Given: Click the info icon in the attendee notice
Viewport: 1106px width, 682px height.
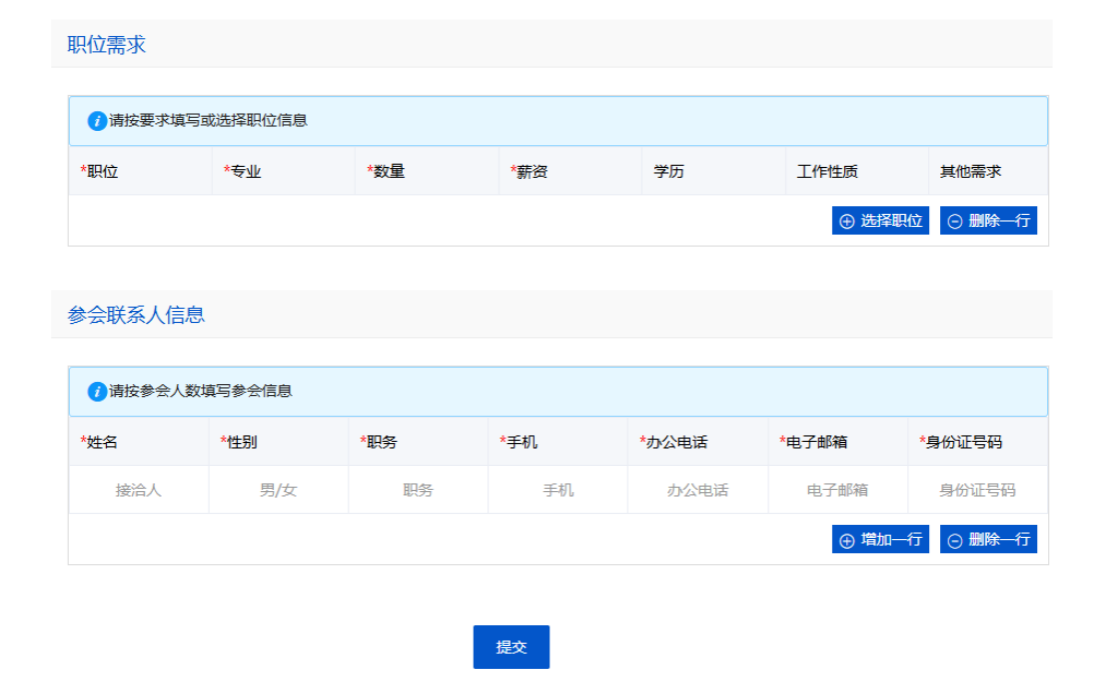Looking at the screenshot, I should [97, 391].
